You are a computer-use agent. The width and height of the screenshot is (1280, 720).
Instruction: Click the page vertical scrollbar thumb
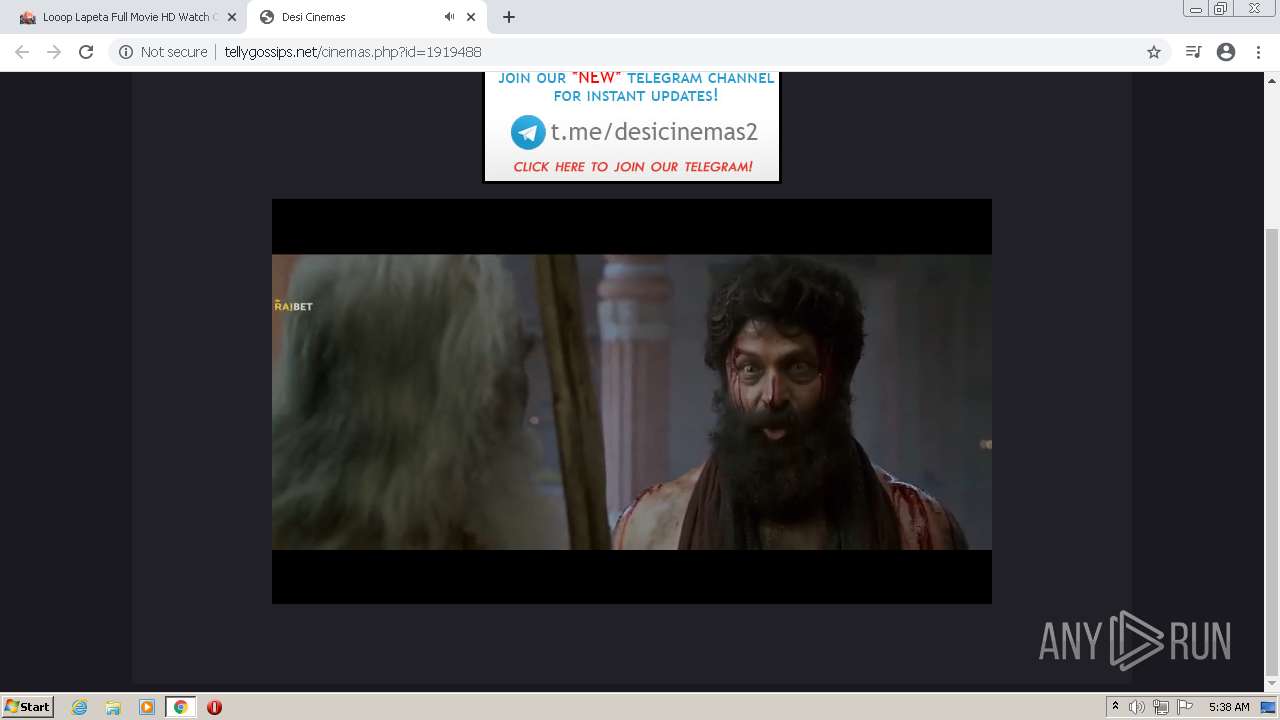1272,450
